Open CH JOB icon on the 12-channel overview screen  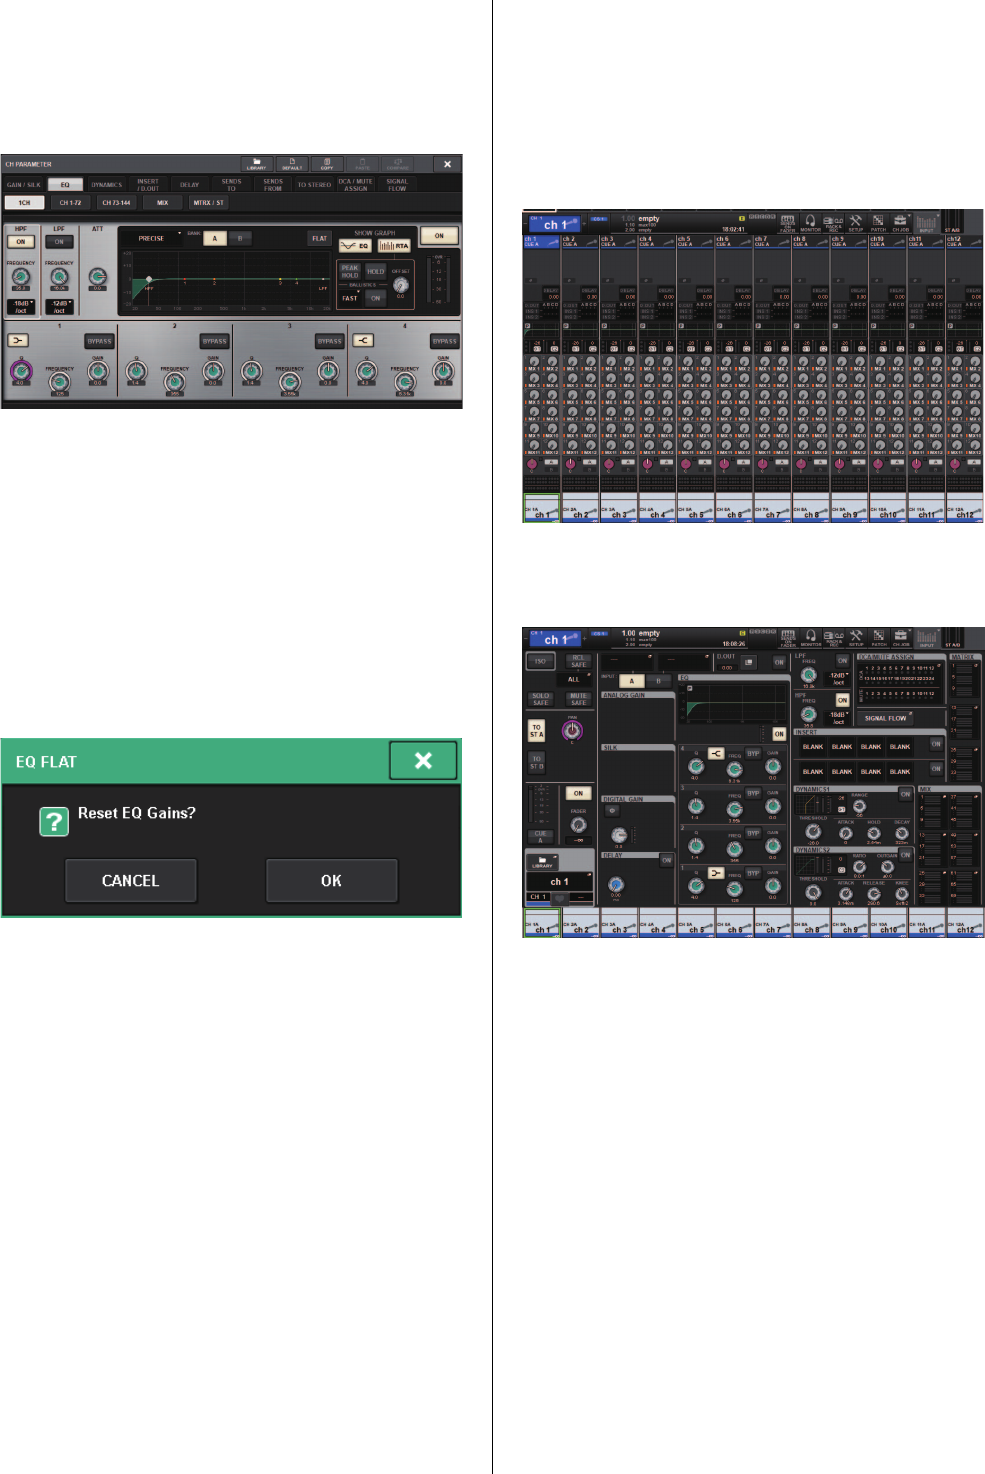(901, 222)
